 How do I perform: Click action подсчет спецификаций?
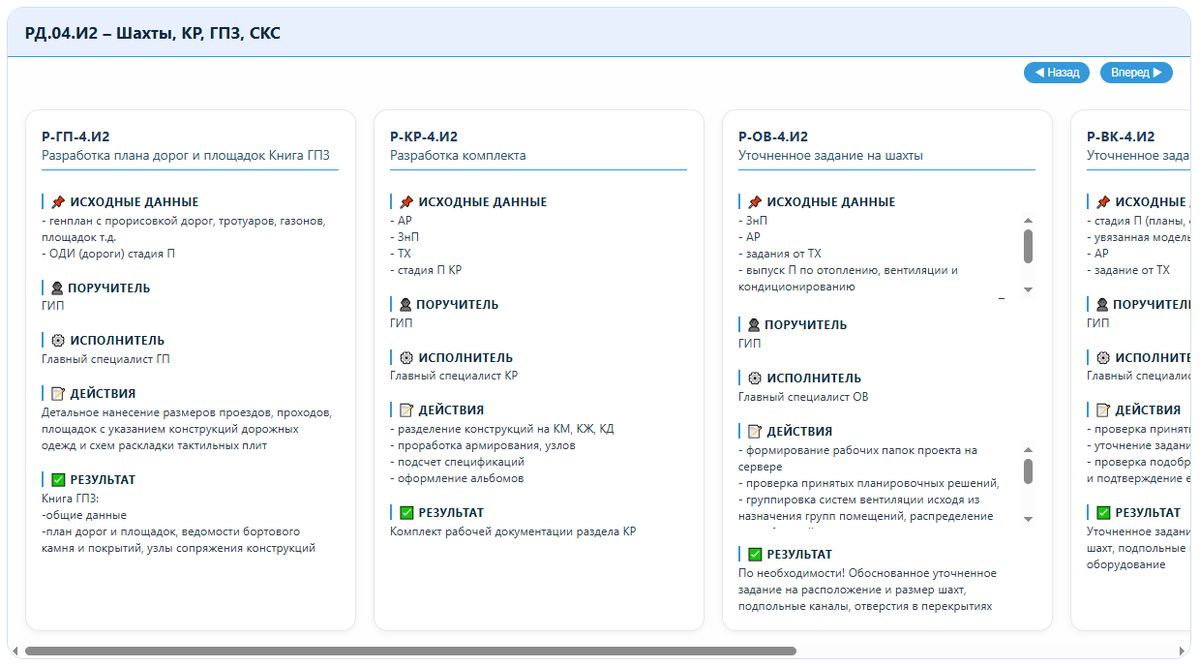(x=457, y=462)
